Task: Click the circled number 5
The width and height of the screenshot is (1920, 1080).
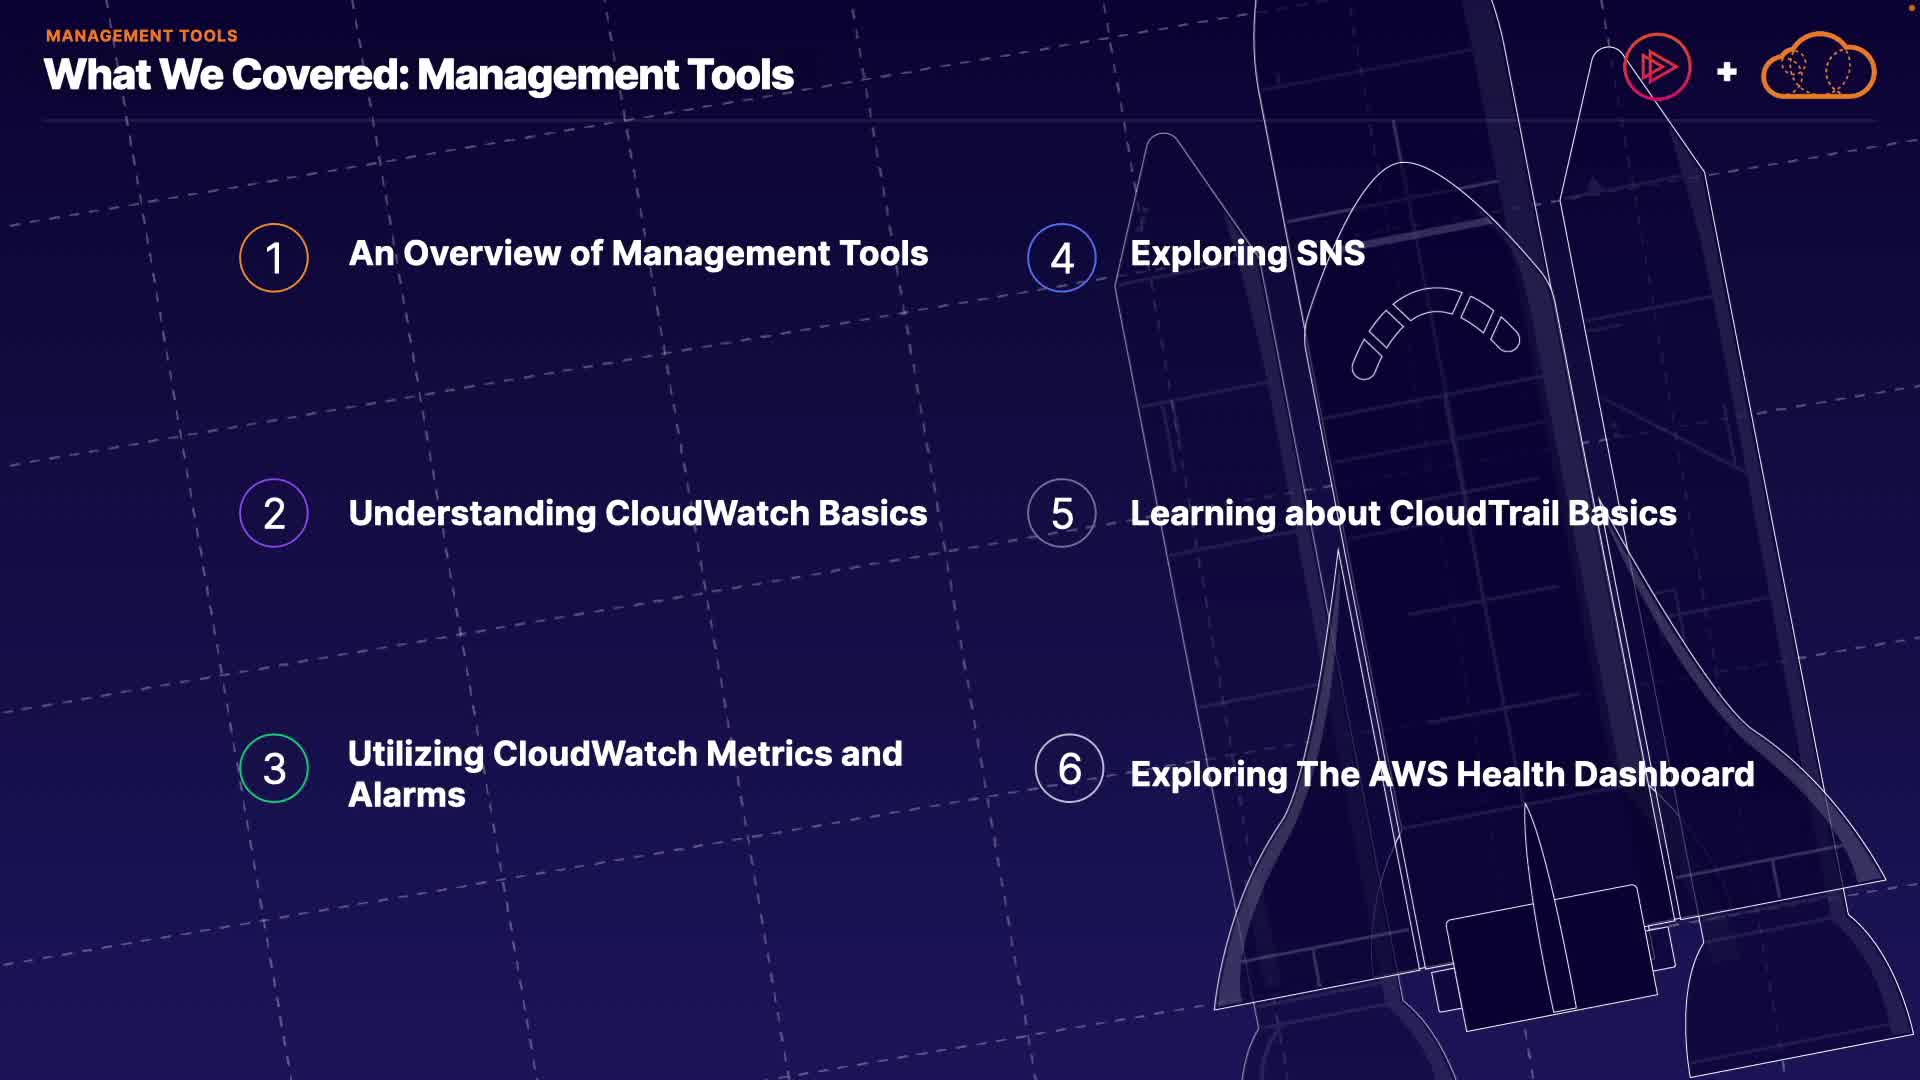Action: pyautogui.click(x=1061, y=513)
